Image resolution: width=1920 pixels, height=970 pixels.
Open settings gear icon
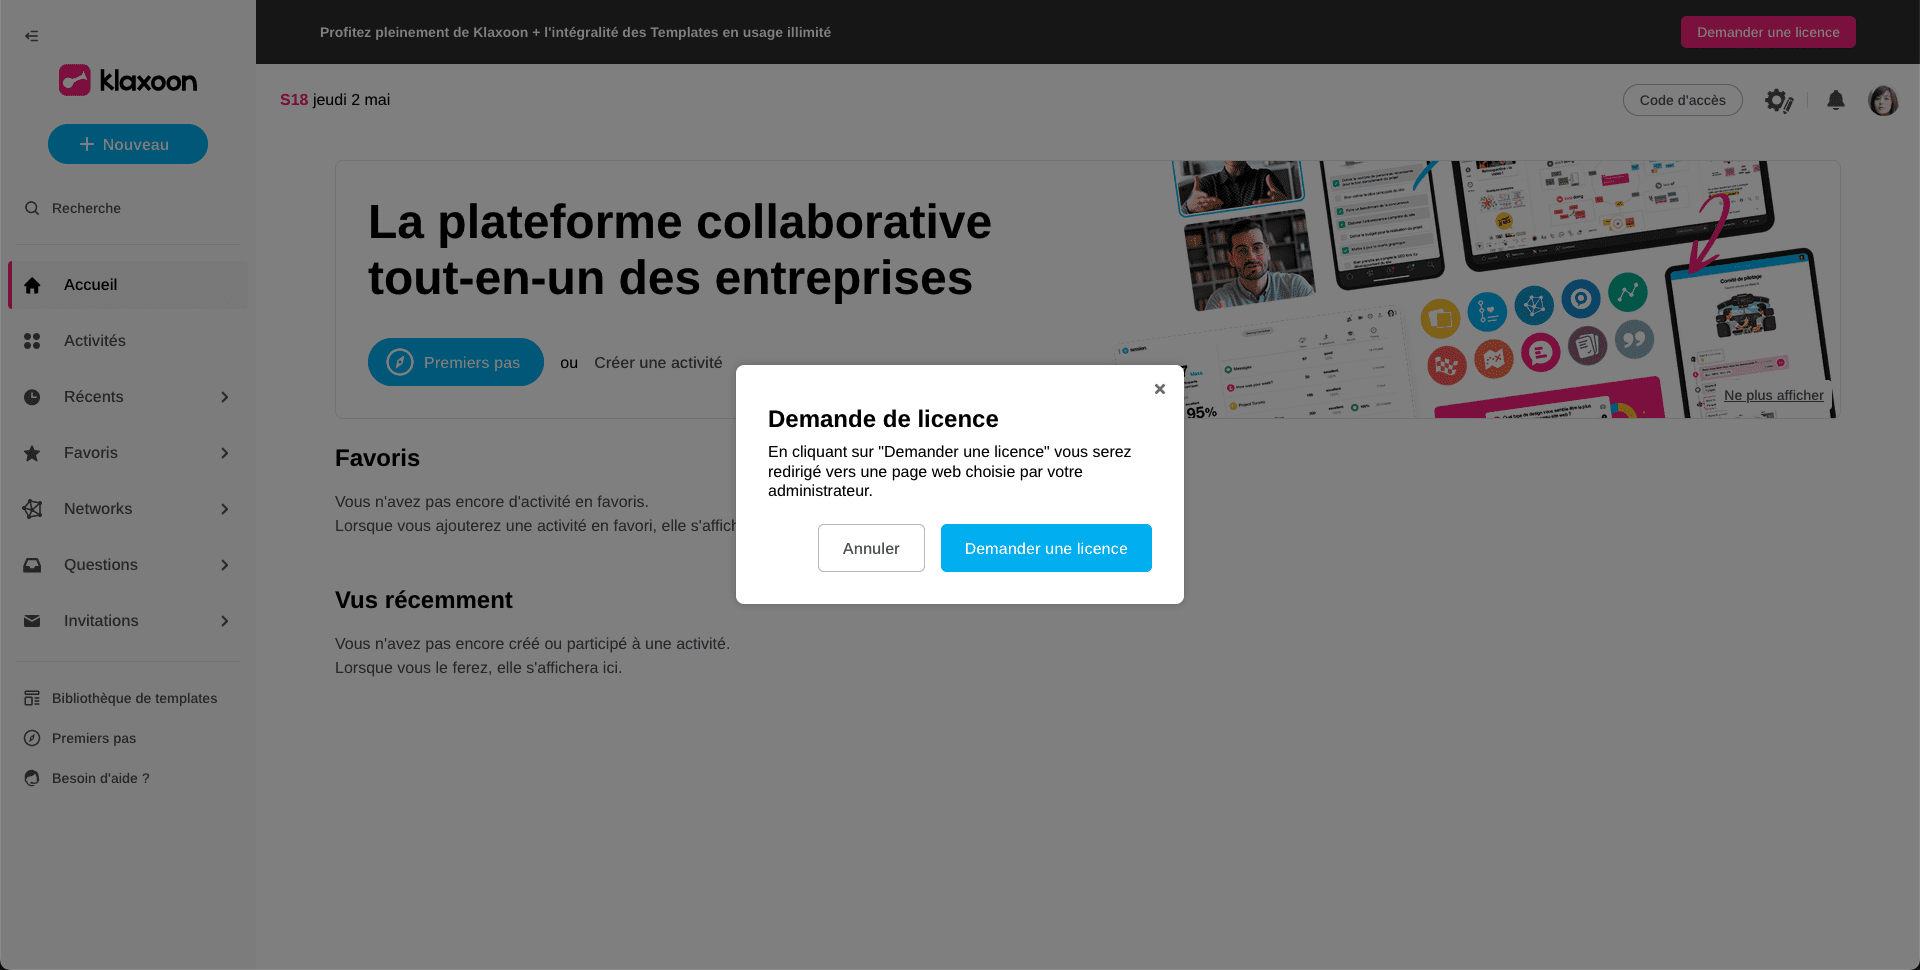pyautogui.click(x=1778, y=100)
